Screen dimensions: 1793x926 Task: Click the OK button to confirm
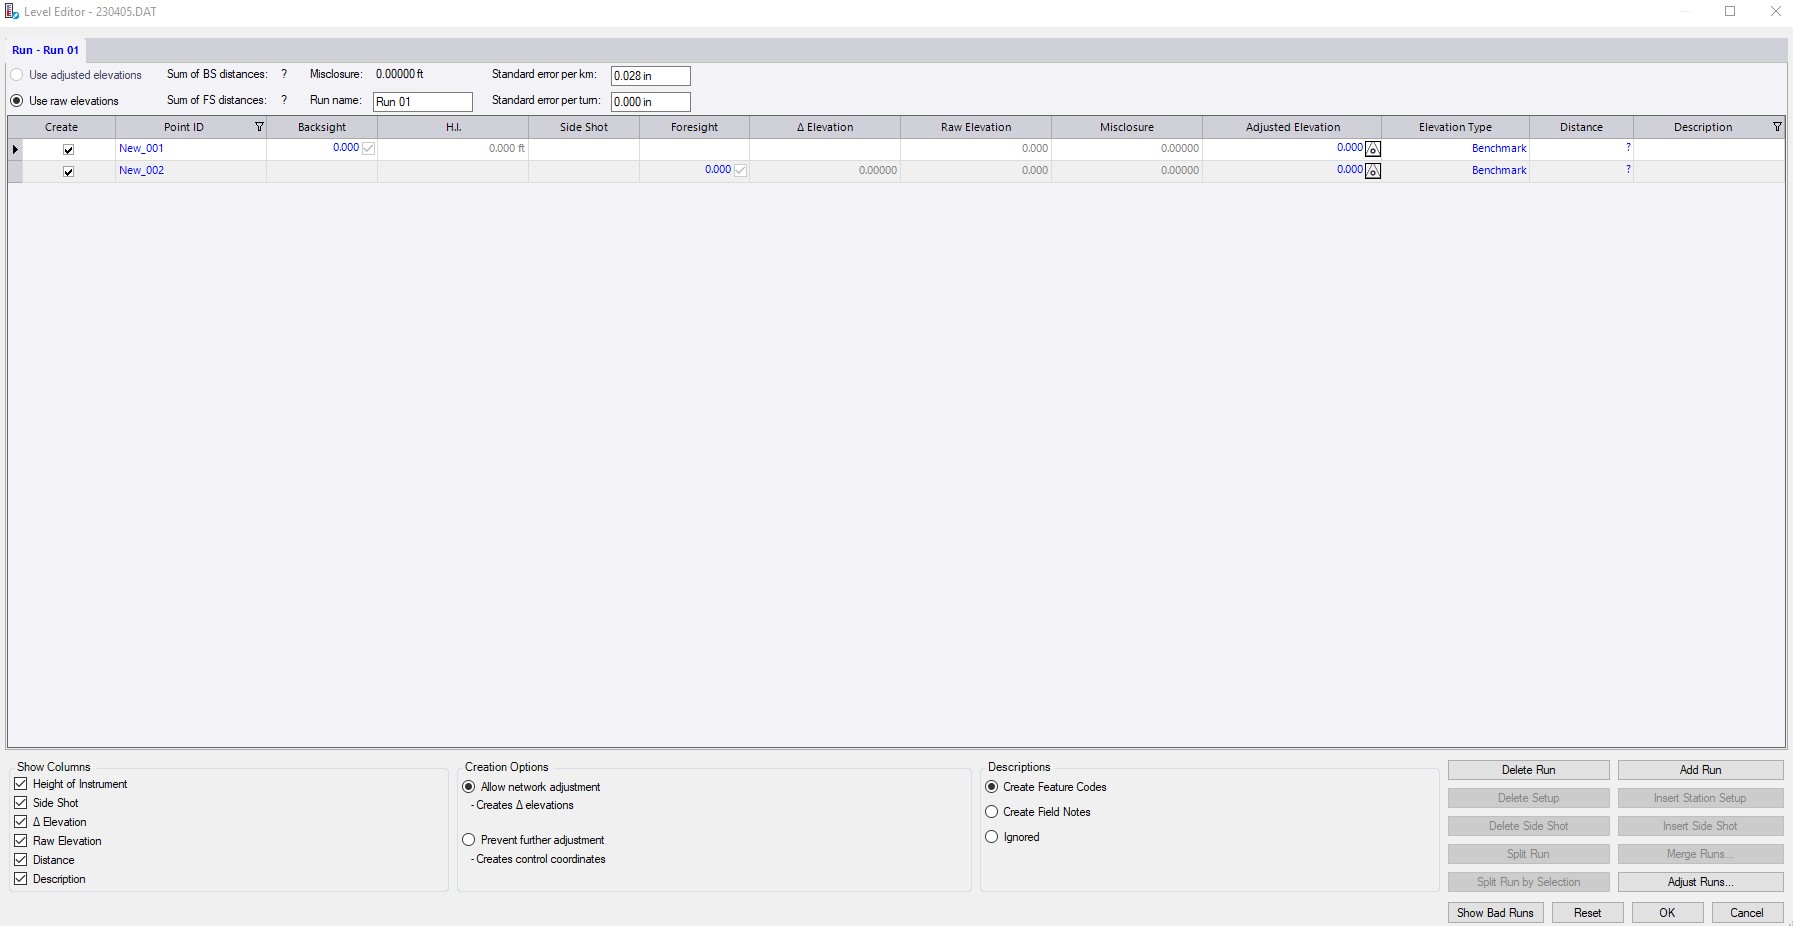(1666, 912)
